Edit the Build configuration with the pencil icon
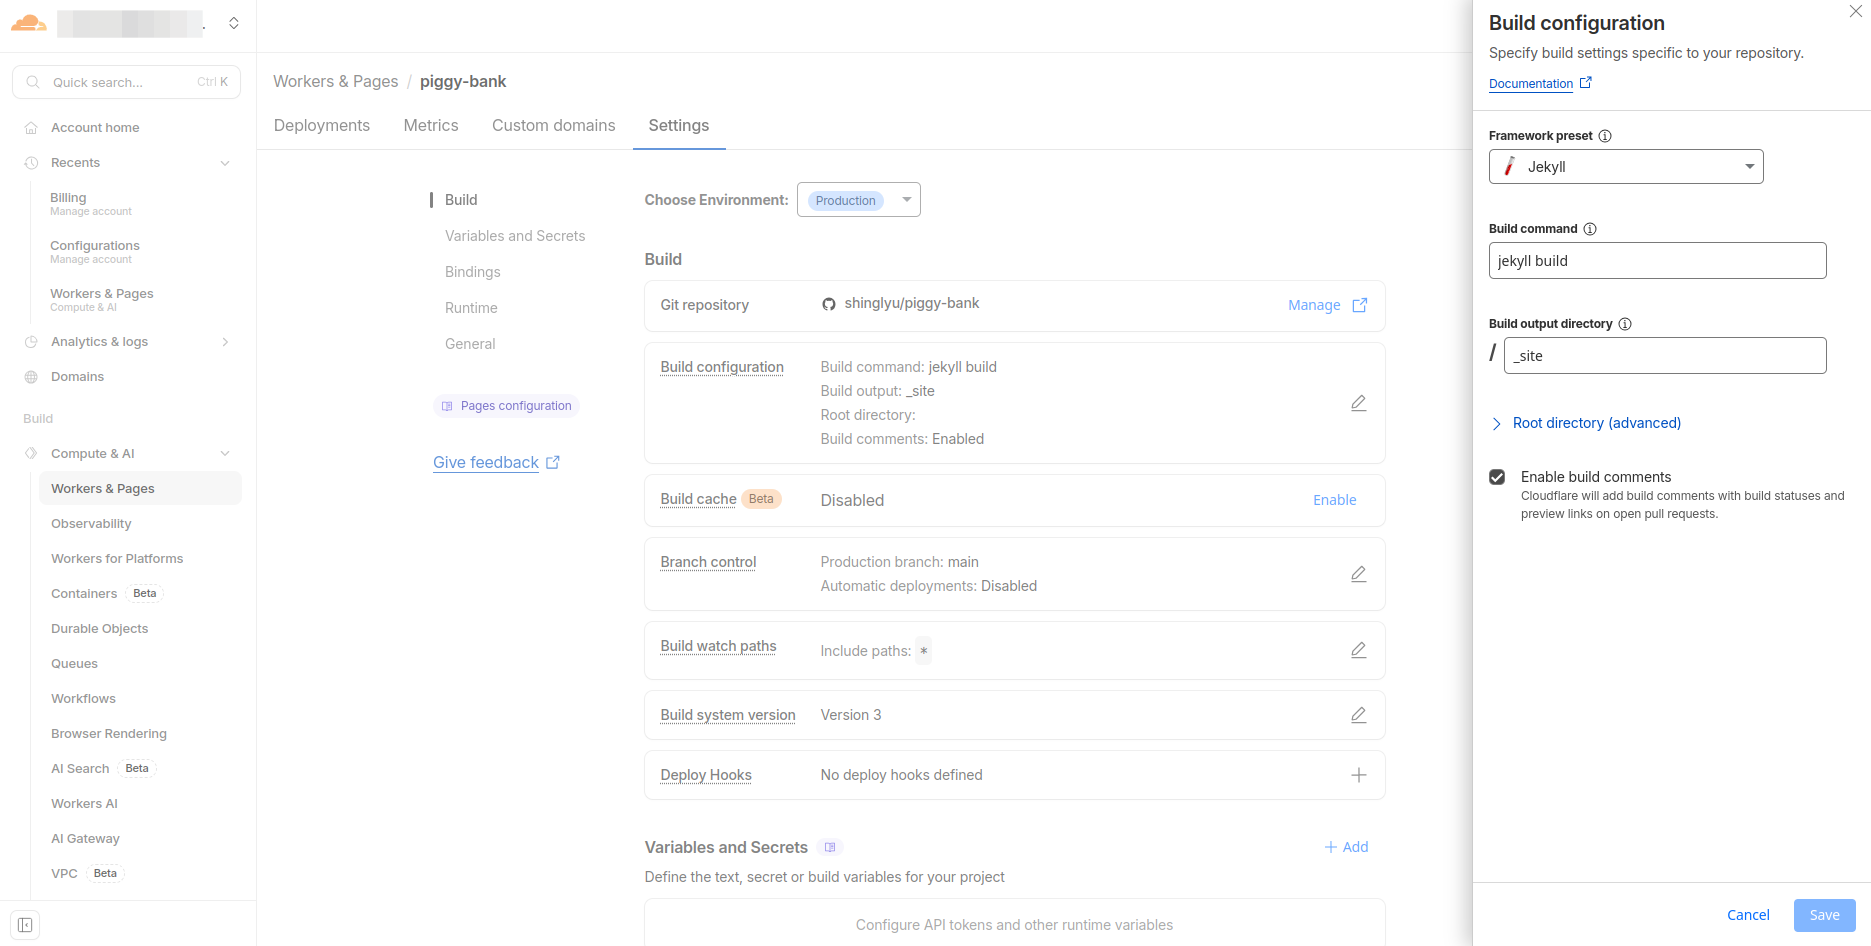The image size is (1871, 946). 1358,402
